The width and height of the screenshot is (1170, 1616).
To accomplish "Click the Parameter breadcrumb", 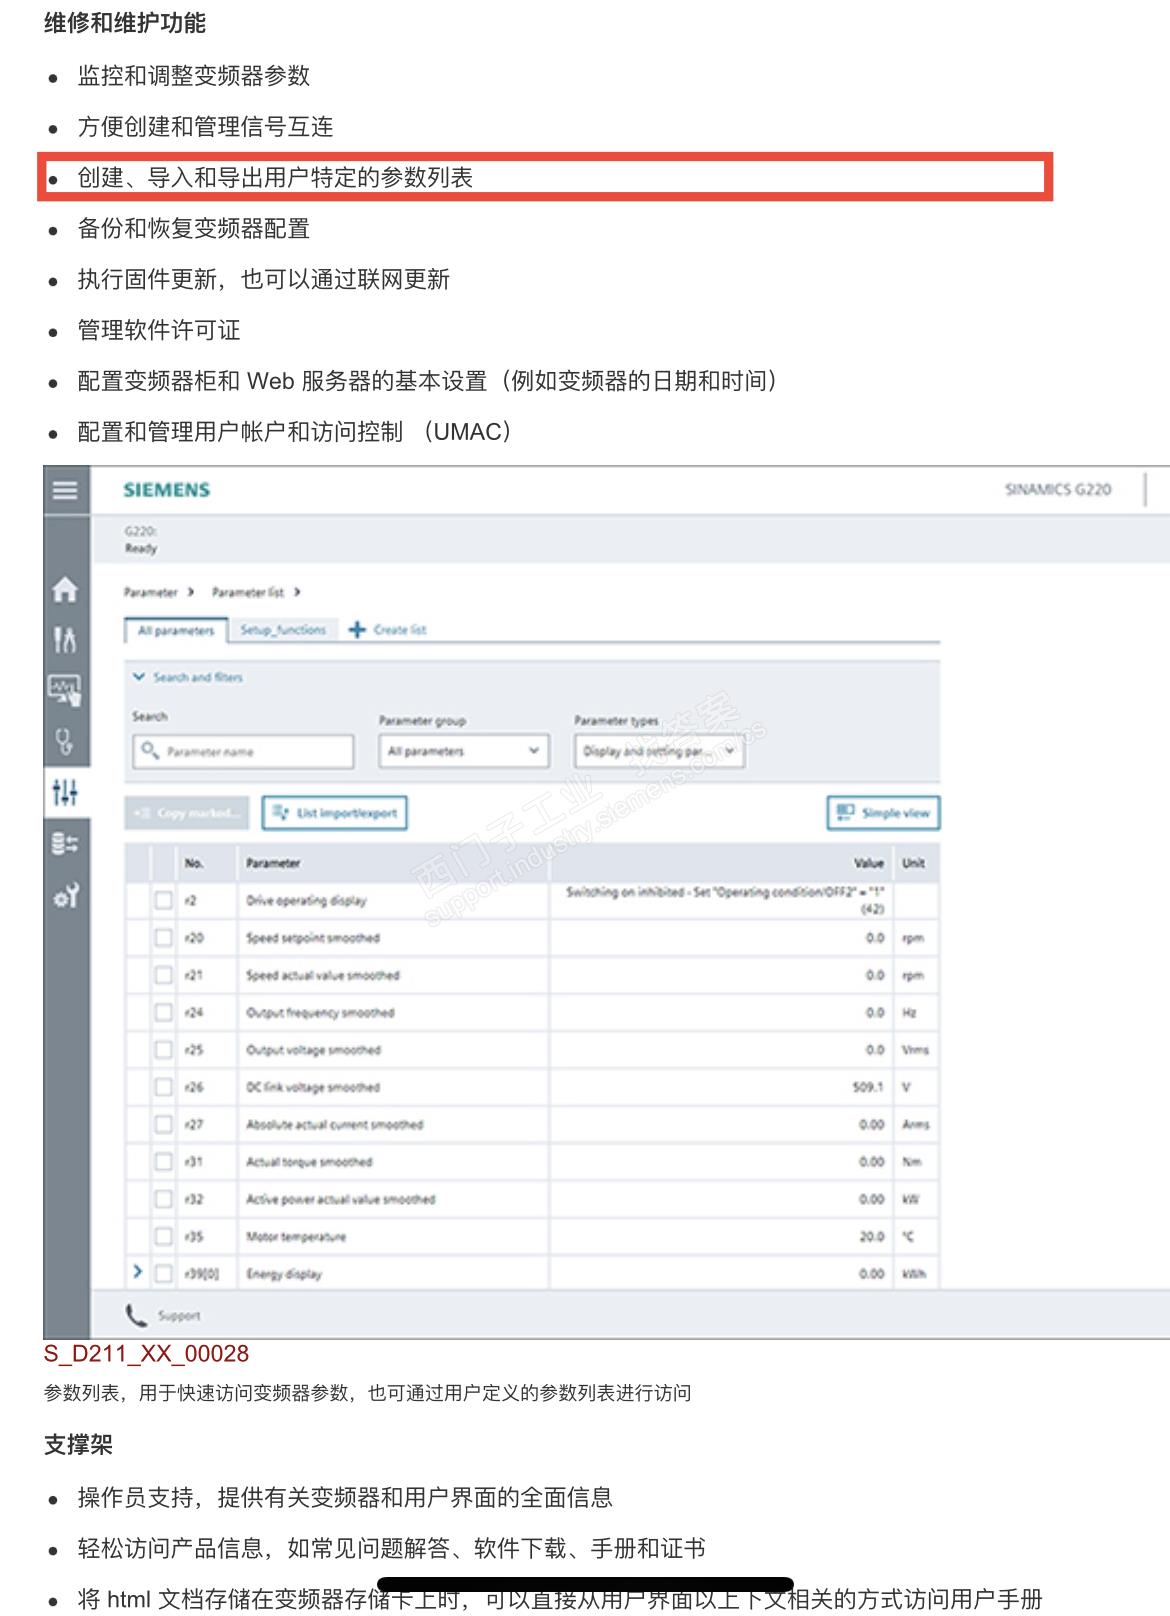I will click(150, 592).
